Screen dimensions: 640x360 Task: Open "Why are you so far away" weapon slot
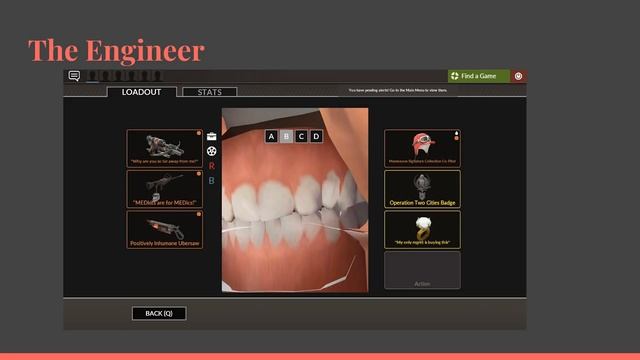tap(164, 148)
